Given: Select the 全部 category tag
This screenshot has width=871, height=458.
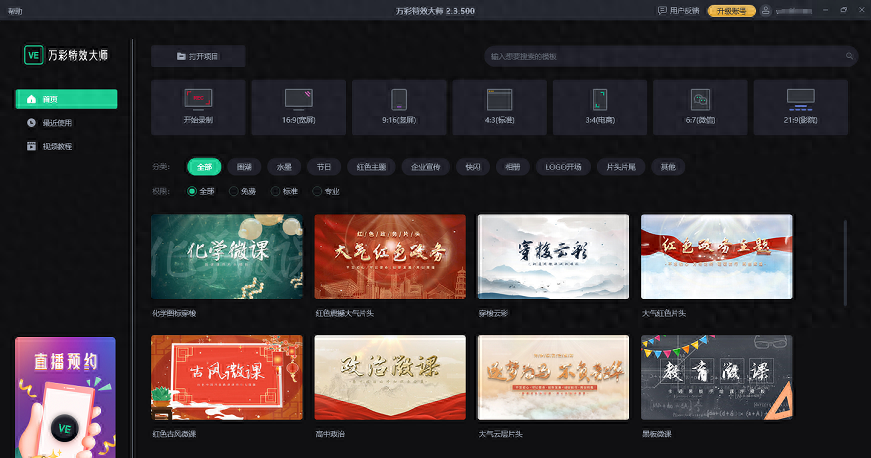Looking at the screenshot, I should (x=204, y=167).
